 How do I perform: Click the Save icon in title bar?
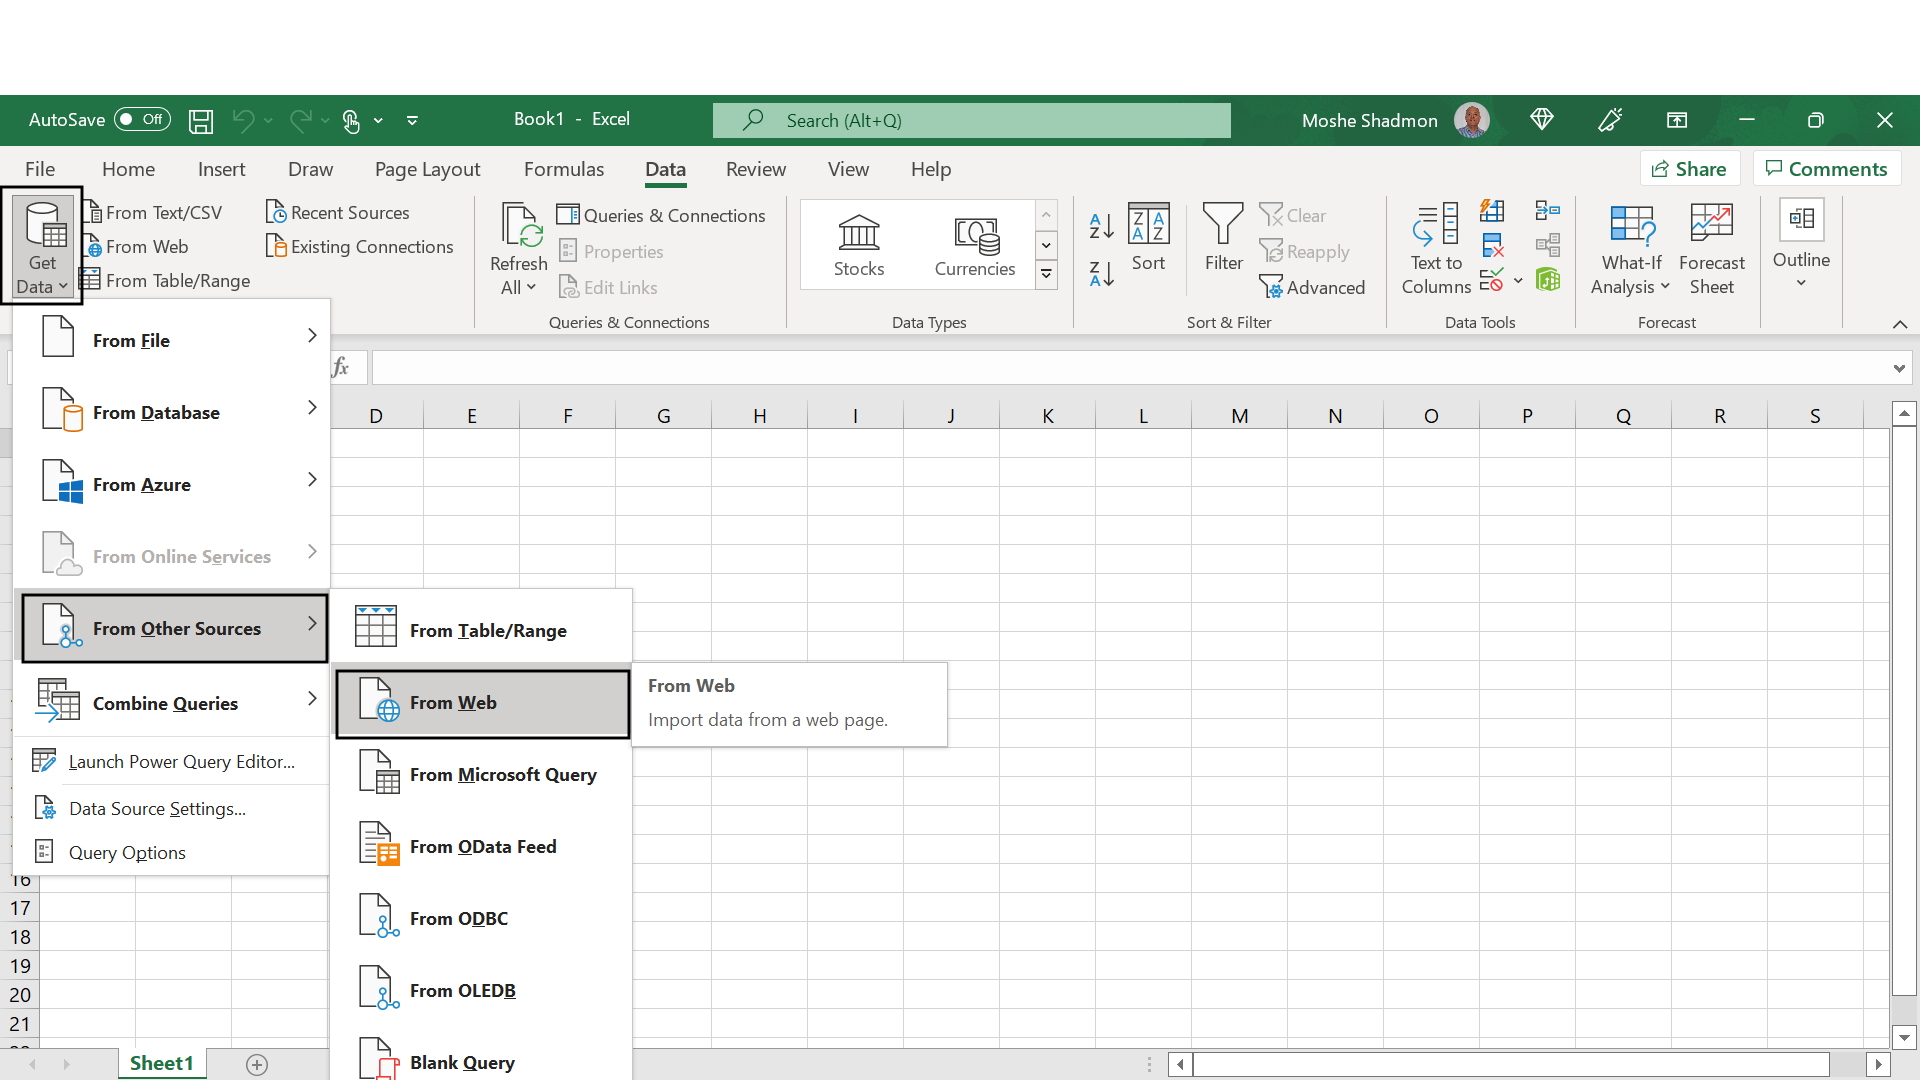pos(201,121)
